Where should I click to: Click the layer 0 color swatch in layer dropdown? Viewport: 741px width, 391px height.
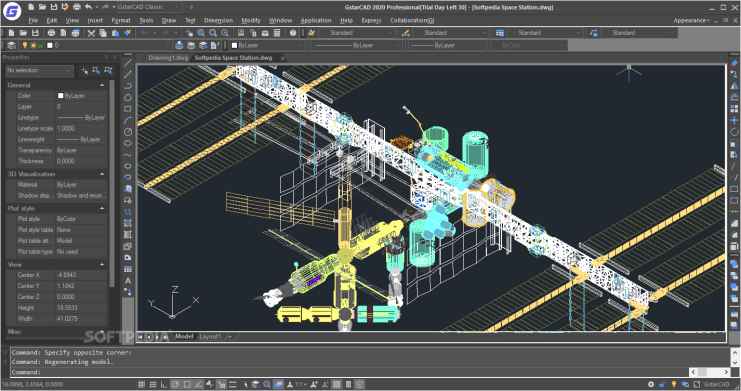click(x=50, y=45)
